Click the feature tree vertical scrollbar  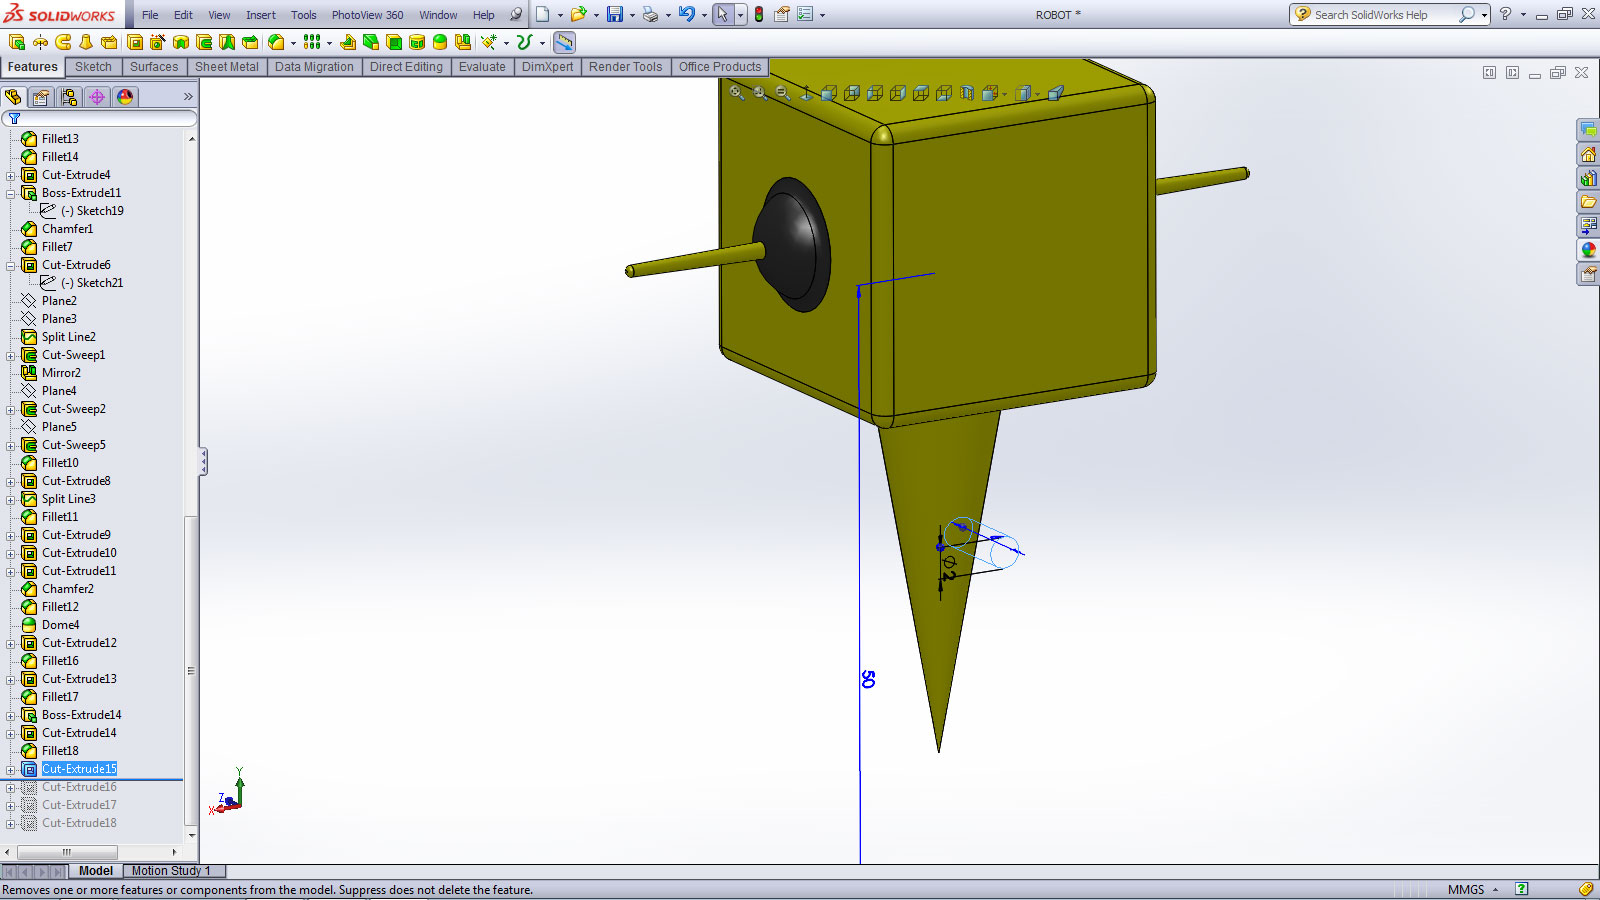click(x=191, y=486)
